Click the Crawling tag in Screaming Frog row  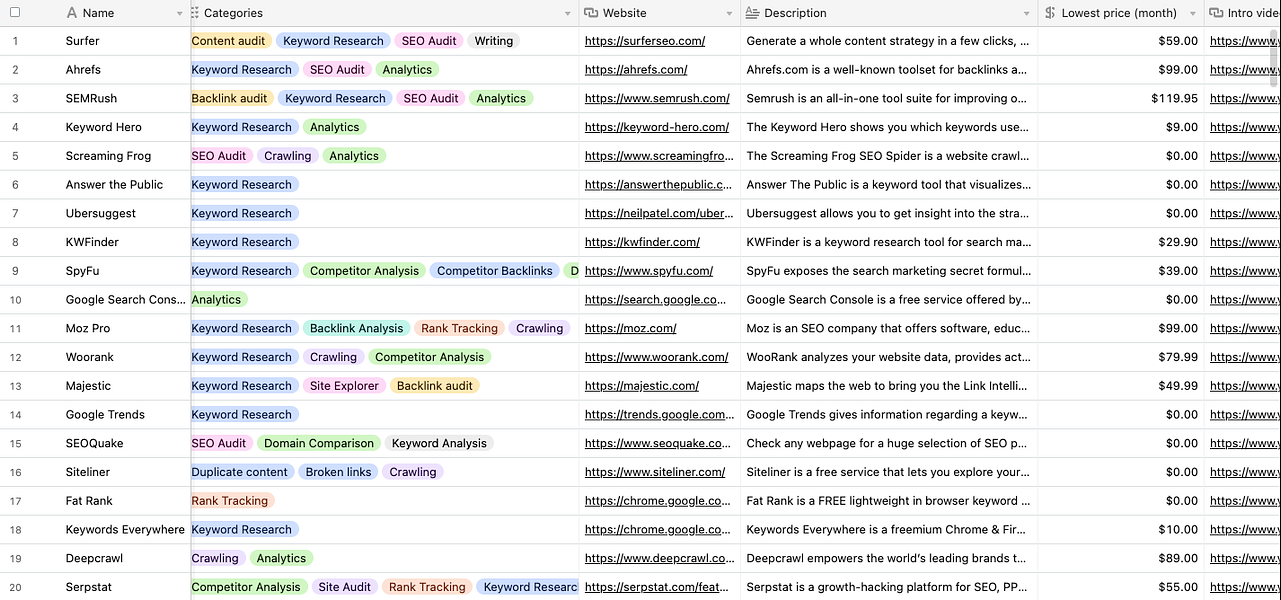(288, 156)
